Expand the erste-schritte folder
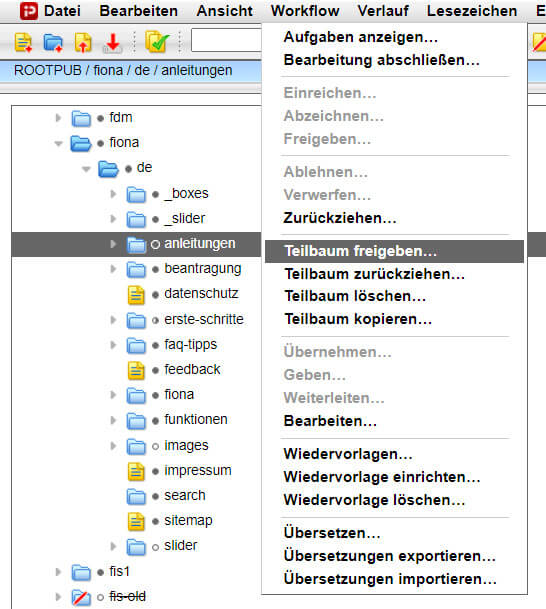546x609 pixels. tap(113, 320)
